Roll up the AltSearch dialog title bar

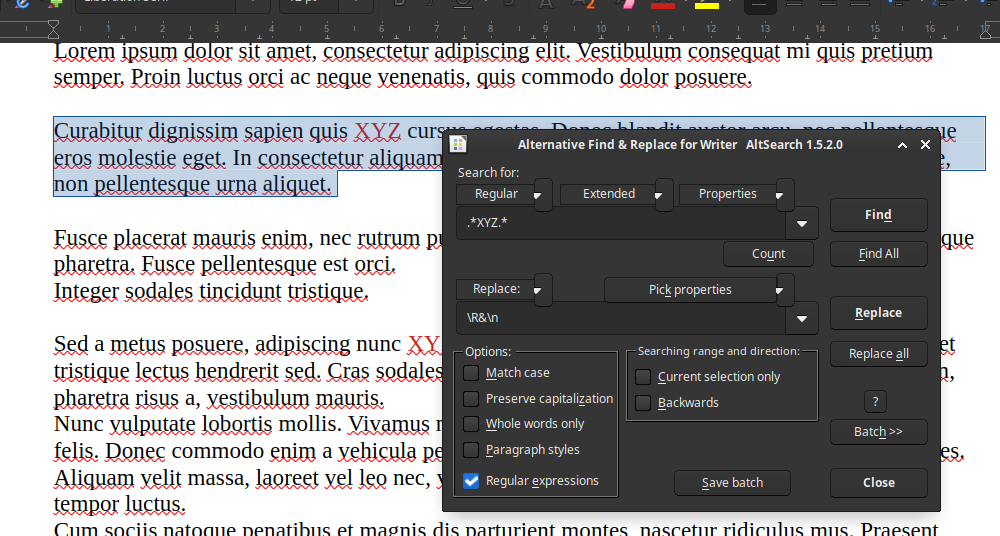pyautogui.click(x=902, y=145)
